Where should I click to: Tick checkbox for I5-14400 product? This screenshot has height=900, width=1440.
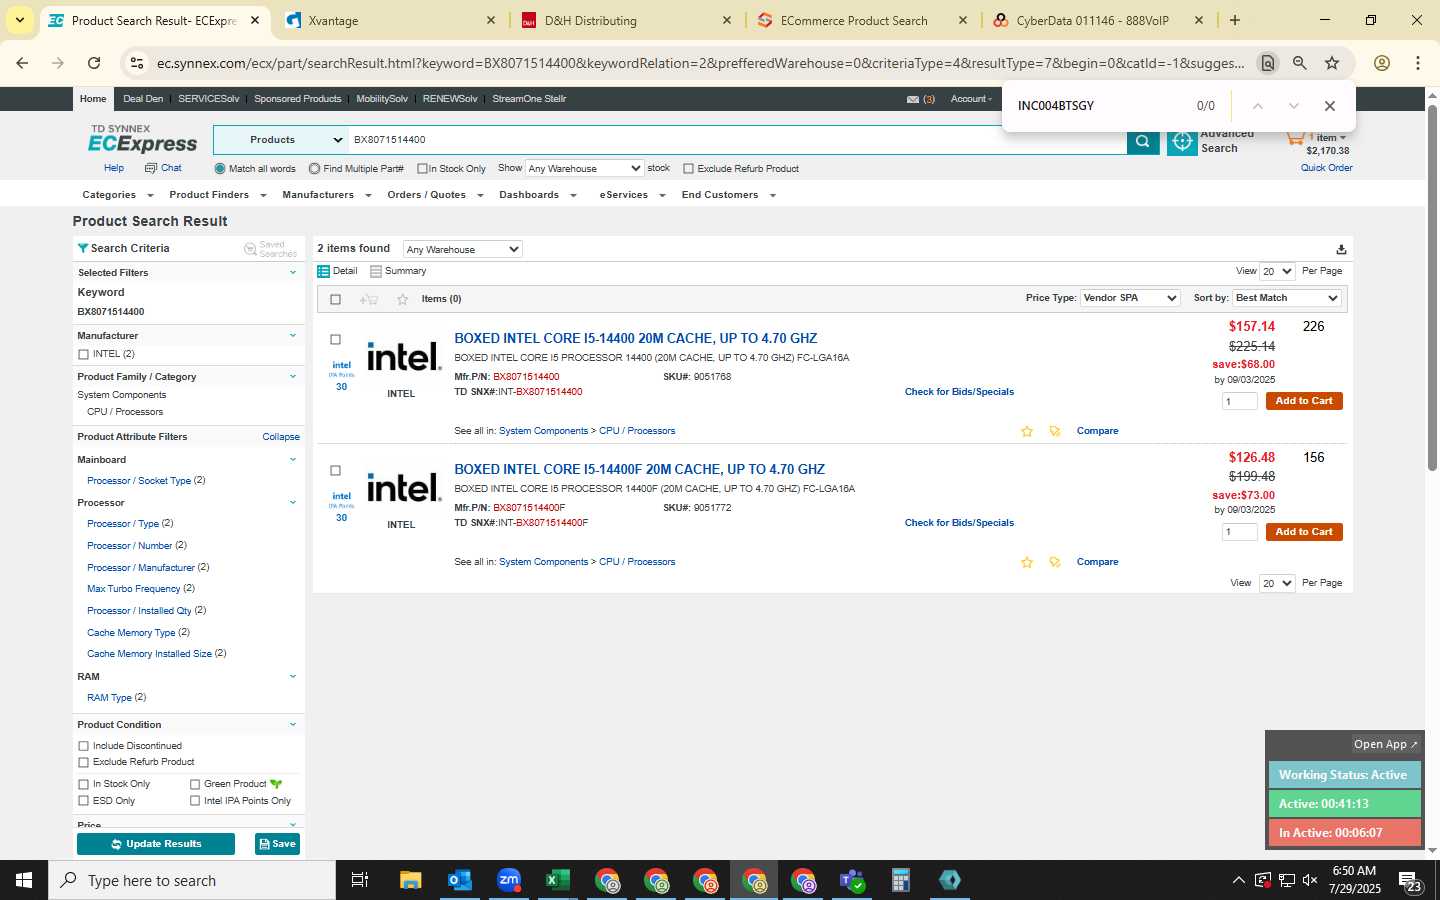click(x=335, y=340)
